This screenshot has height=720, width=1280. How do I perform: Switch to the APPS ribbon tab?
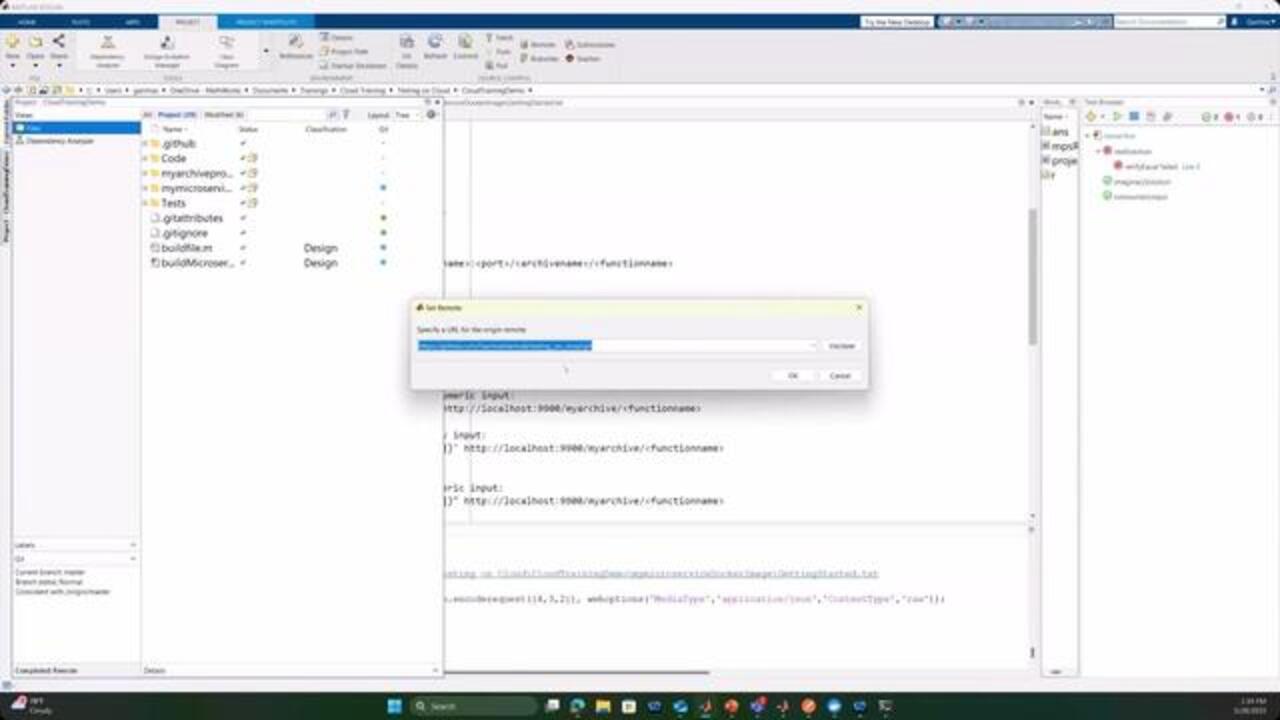click(x=133, y=21)
